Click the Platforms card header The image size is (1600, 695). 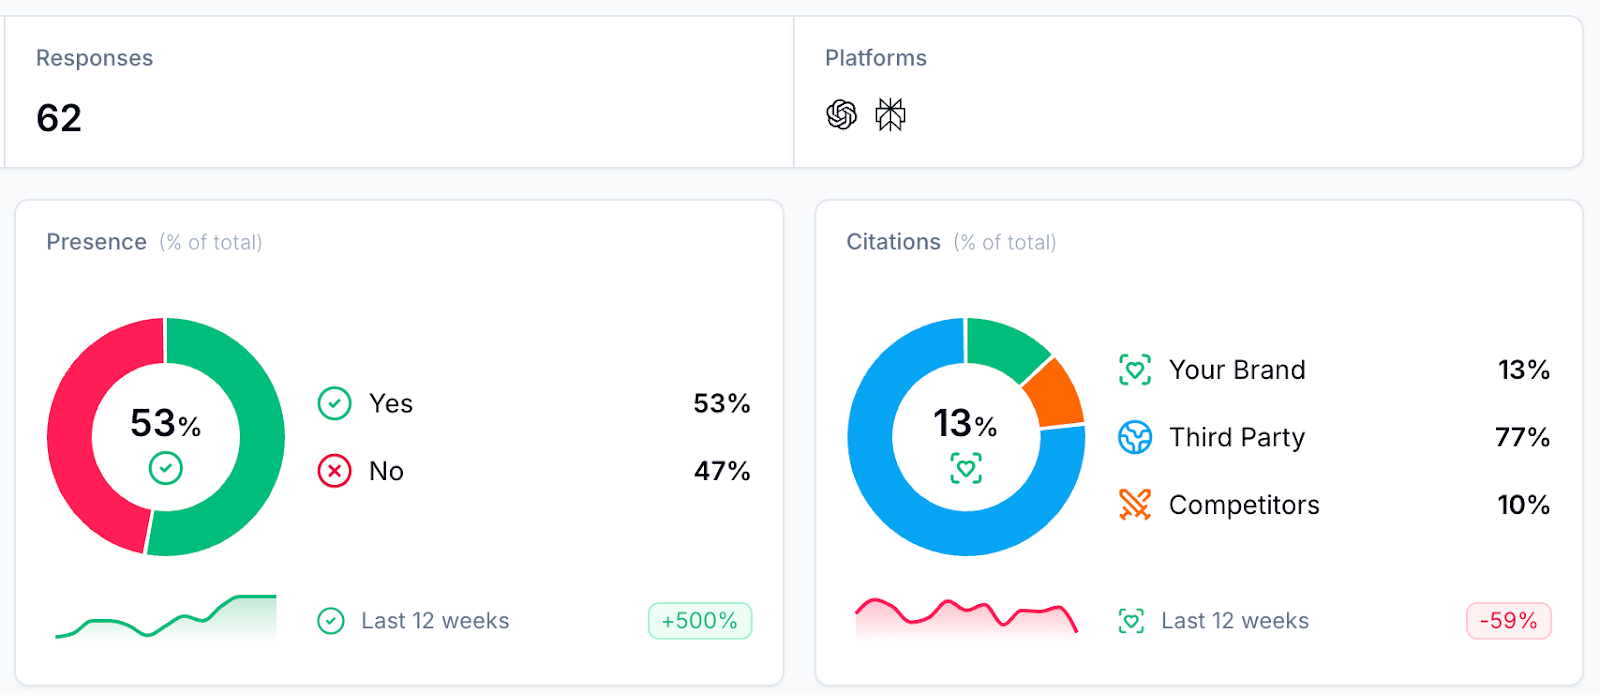875,58
